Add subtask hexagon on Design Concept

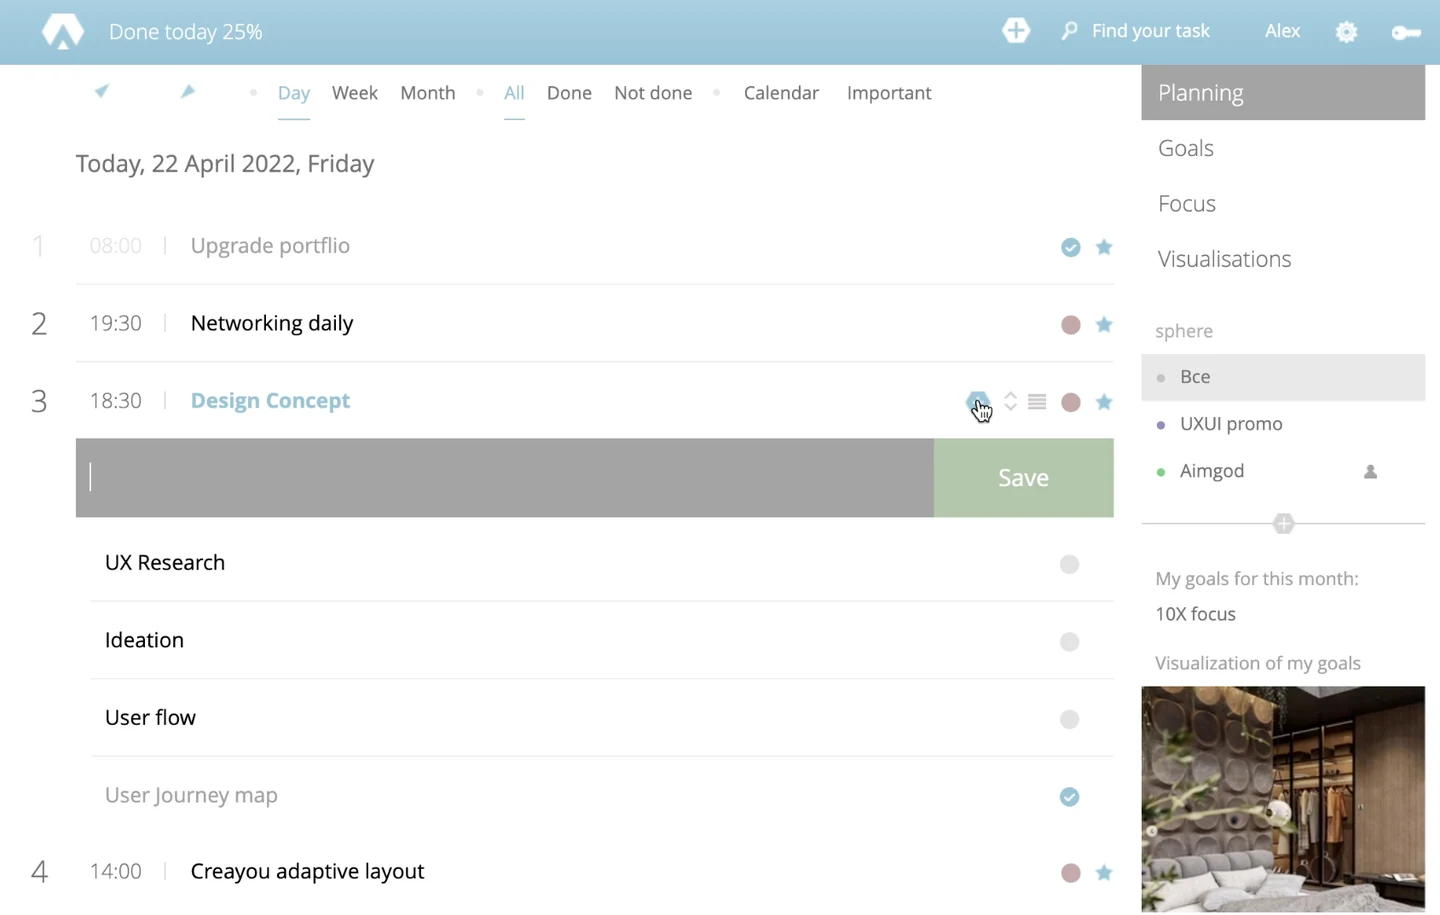978,402
